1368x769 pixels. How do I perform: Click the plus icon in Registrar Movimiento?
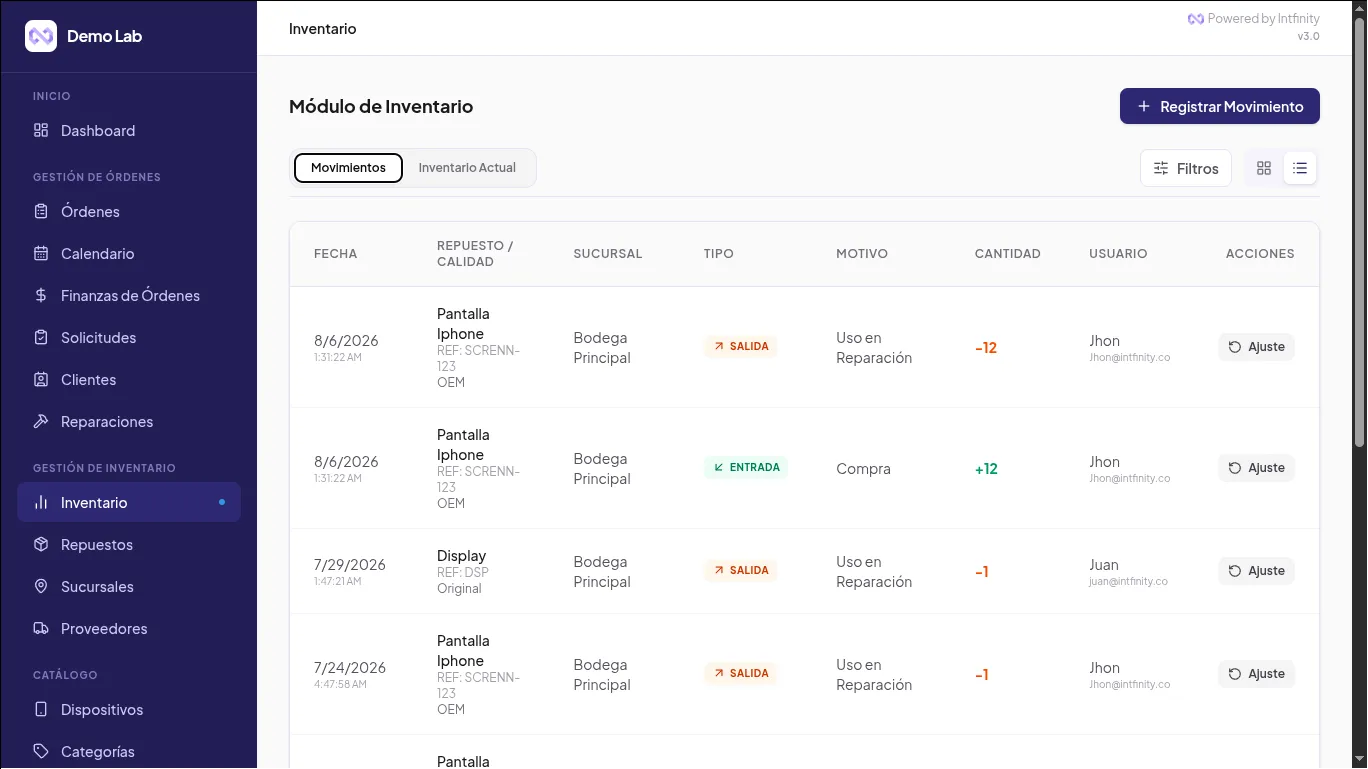(x=1144, y=106)
